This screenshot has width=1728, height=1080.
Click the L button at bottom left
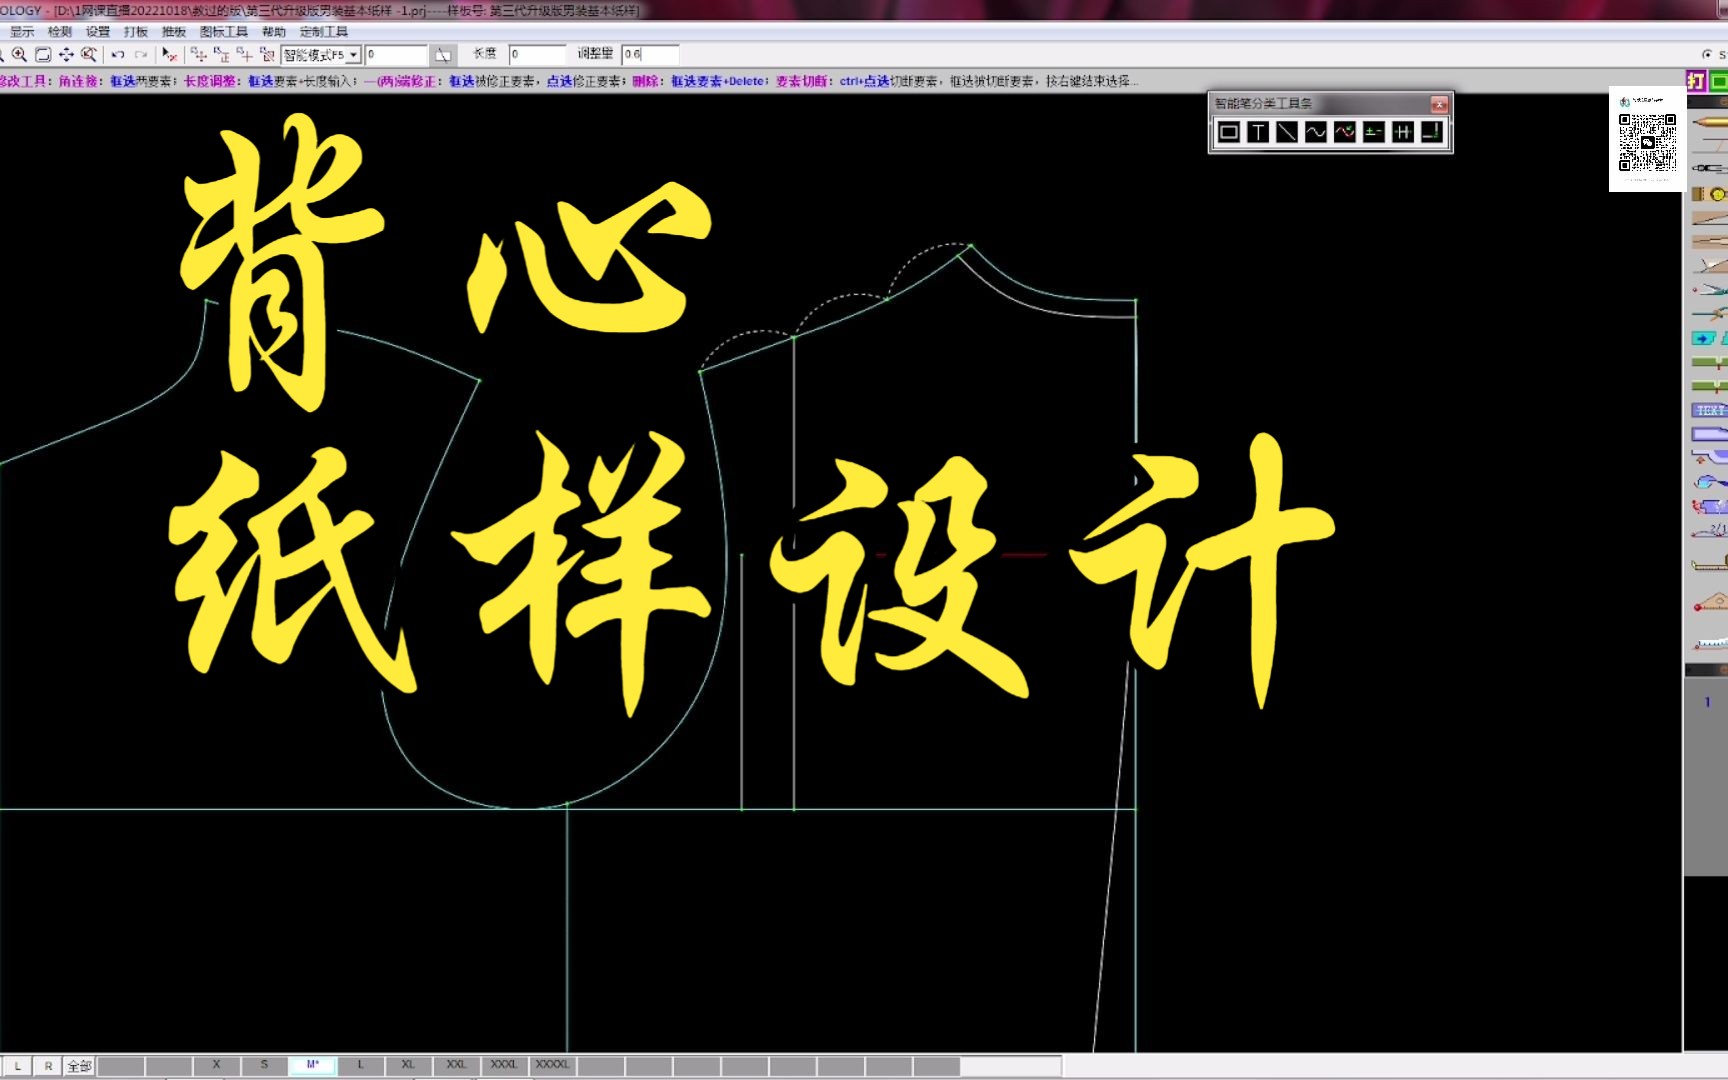click(17, 1066)
